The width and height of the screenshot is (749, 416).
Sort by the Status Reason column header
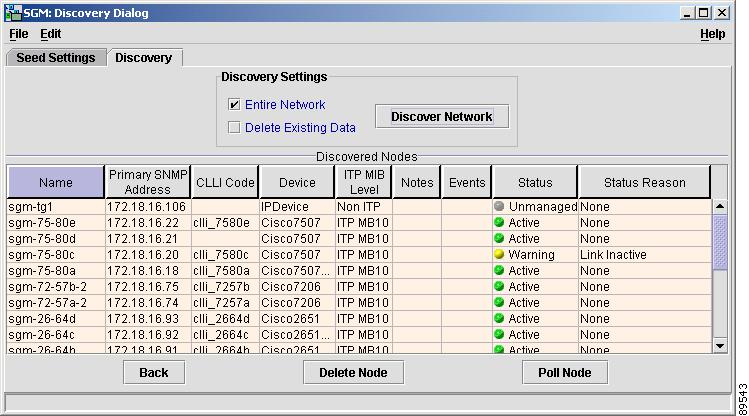tap(644, 182)
